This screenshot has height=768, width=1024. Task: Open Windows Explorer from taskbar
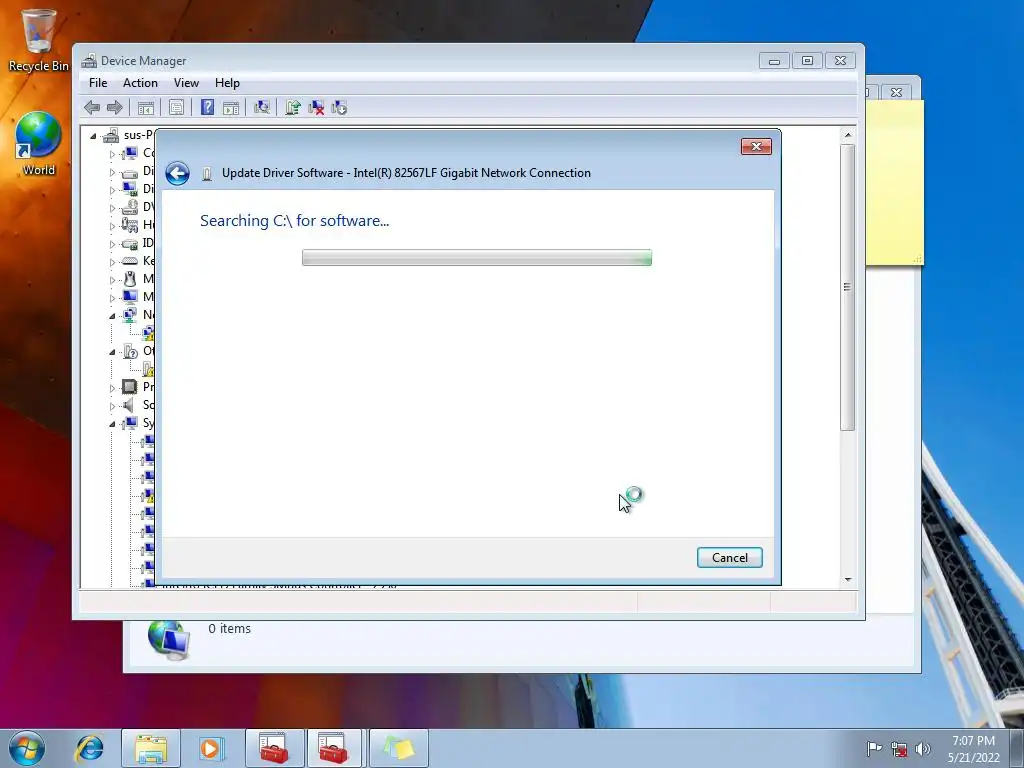[151, 748]
